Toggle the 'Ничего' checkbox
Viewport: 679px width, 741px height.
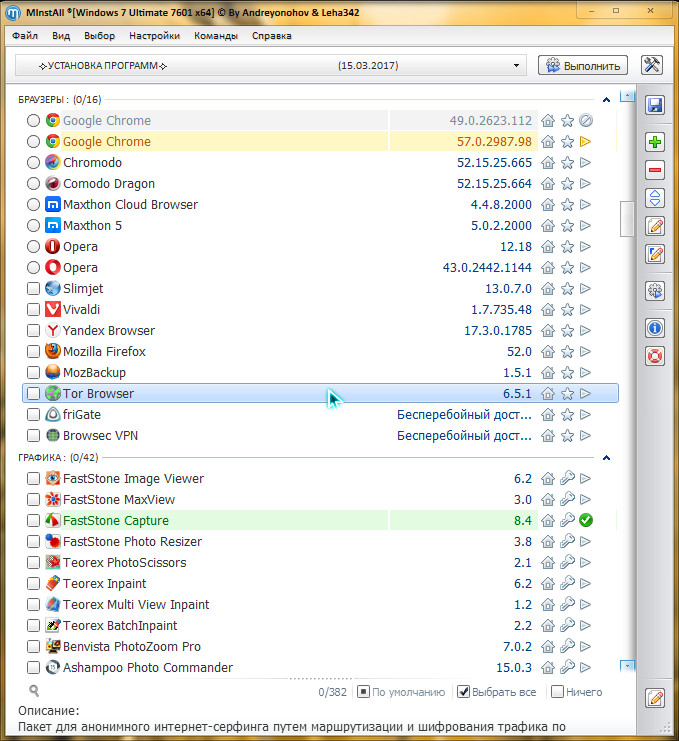coord(558,692)
